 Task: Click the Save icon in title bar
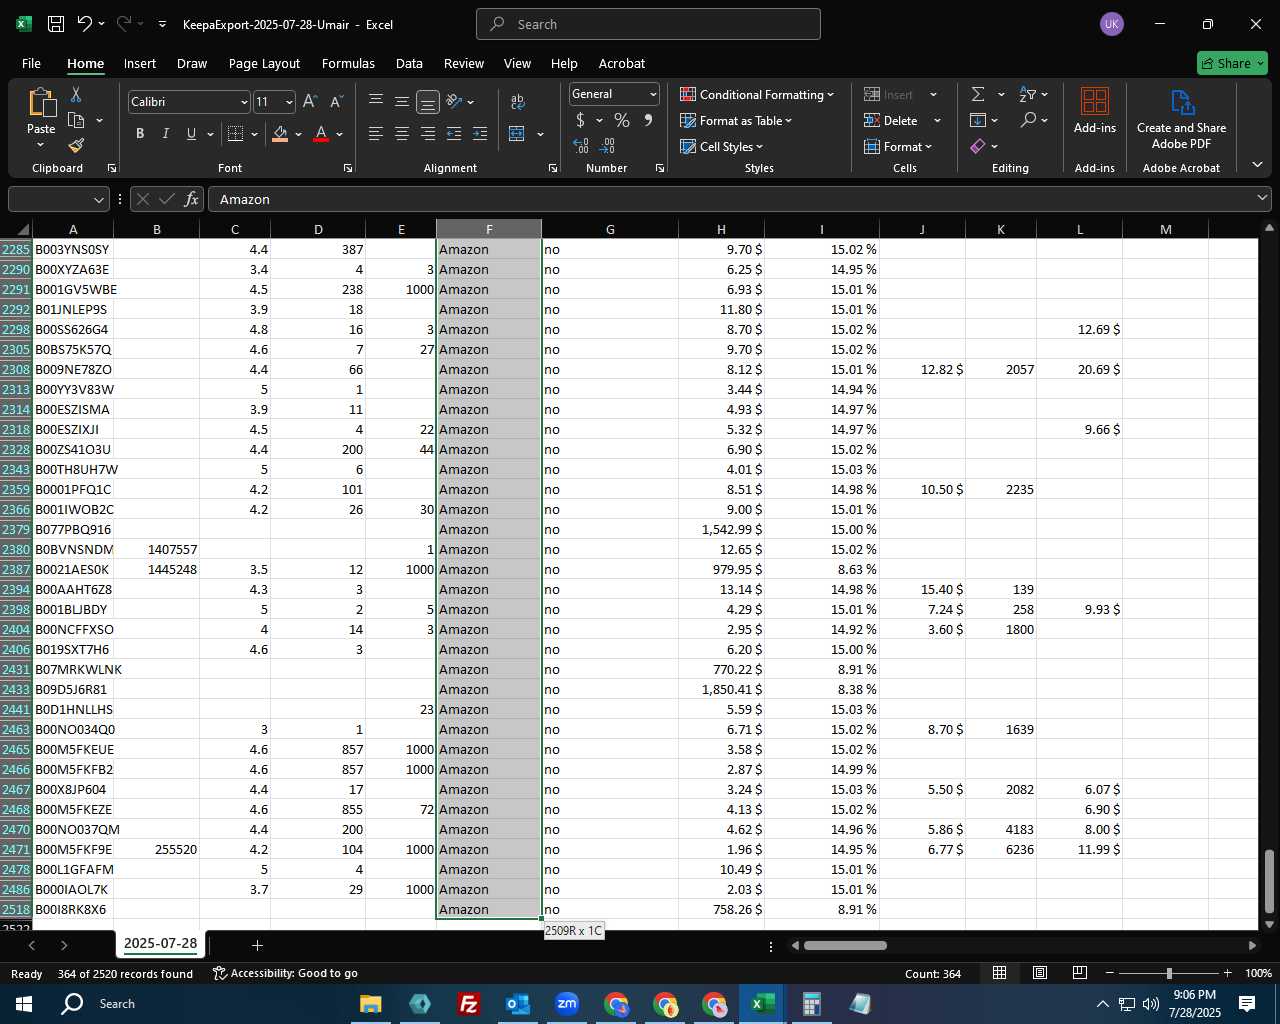pyautogui.click(x=56, y=24)
